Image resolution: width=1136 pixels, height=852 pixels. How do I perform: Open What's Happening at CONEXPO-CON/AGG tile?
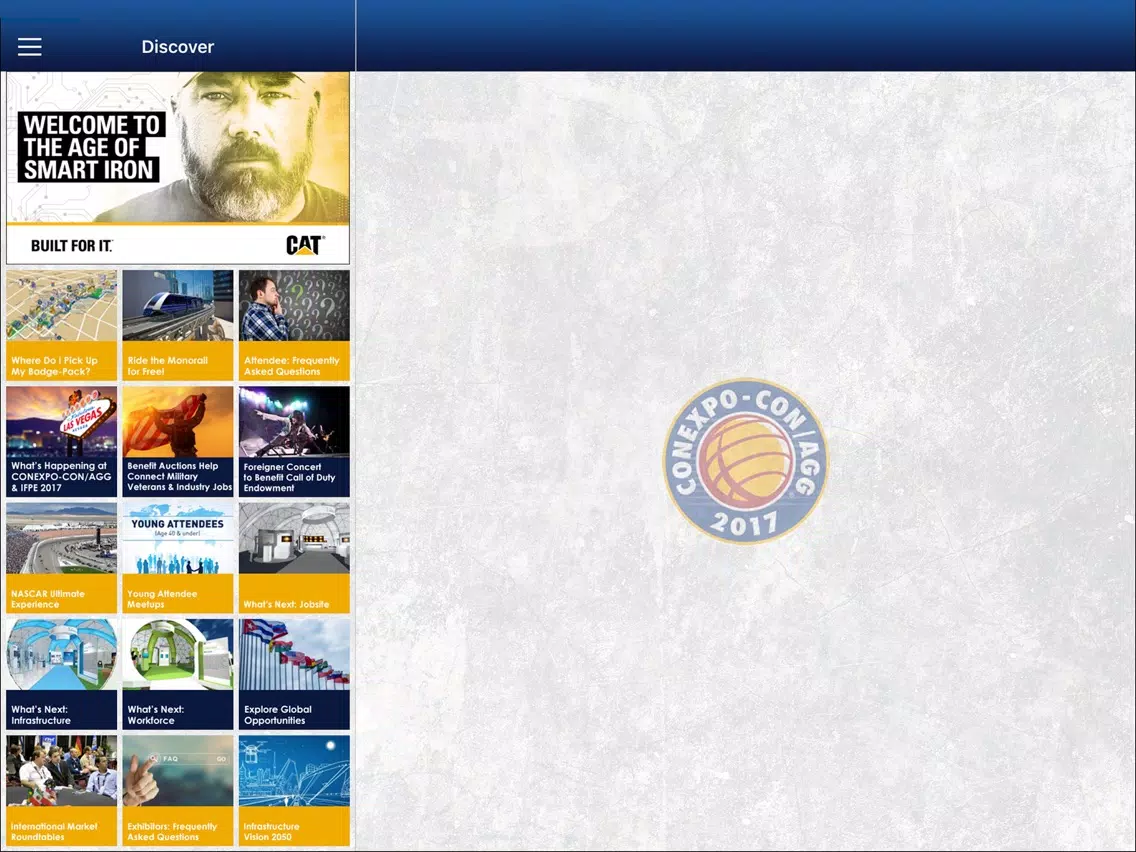[62, 441]
